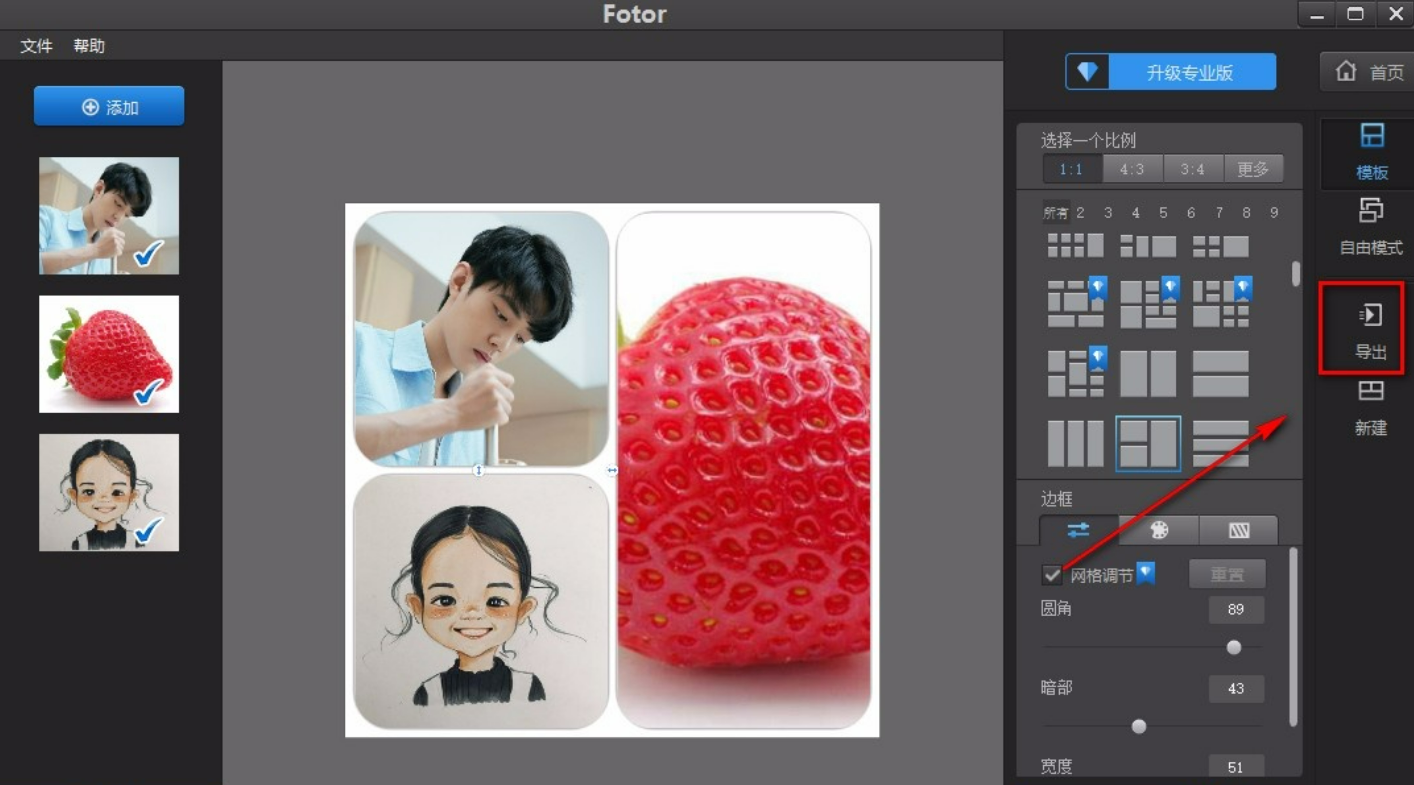Screen dimensions: 1414x785
Task: Pick the two vertical columns template
Action: pyautogui.click(x=1148, y=373)
